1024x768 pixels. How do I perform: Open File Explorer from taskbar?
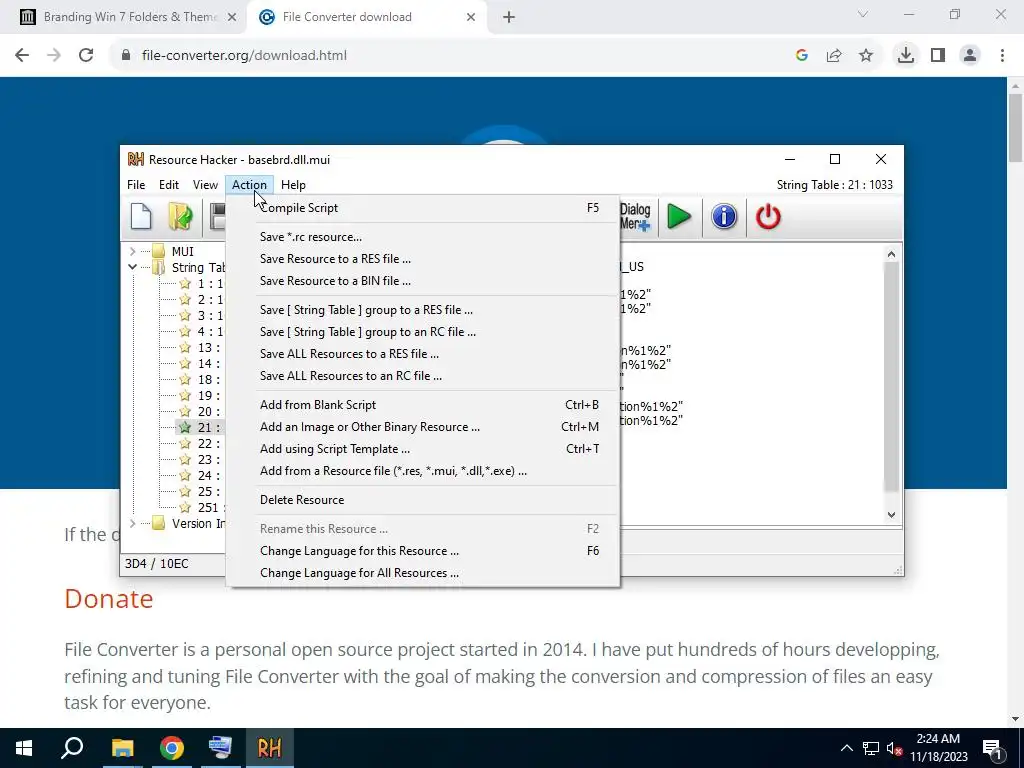122,748
